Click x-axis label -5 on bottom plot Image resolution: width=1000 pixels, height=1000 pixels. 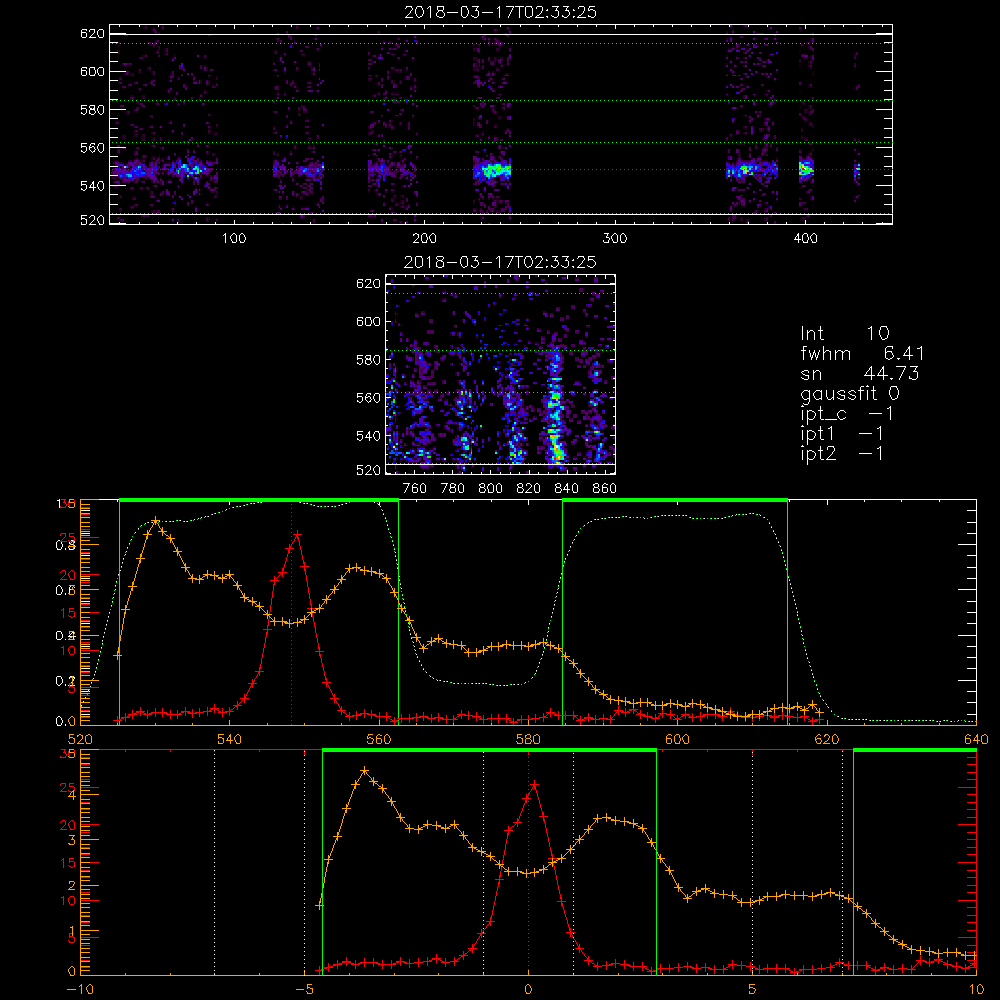304,990
